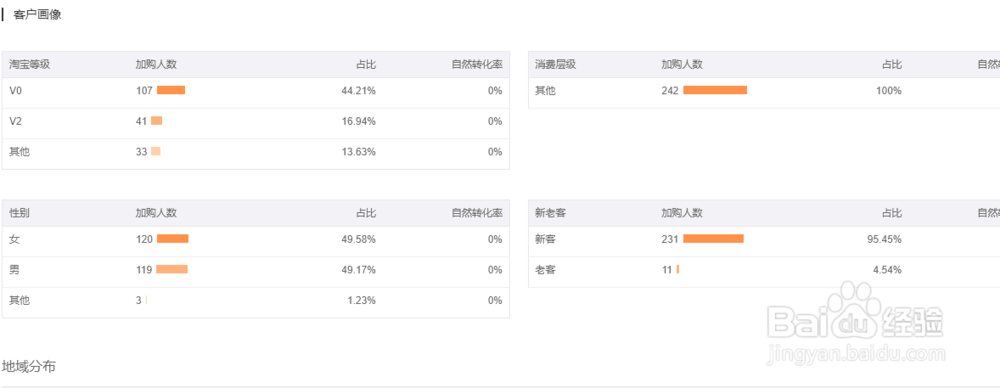Click the V2 level row label

(16, 121)
